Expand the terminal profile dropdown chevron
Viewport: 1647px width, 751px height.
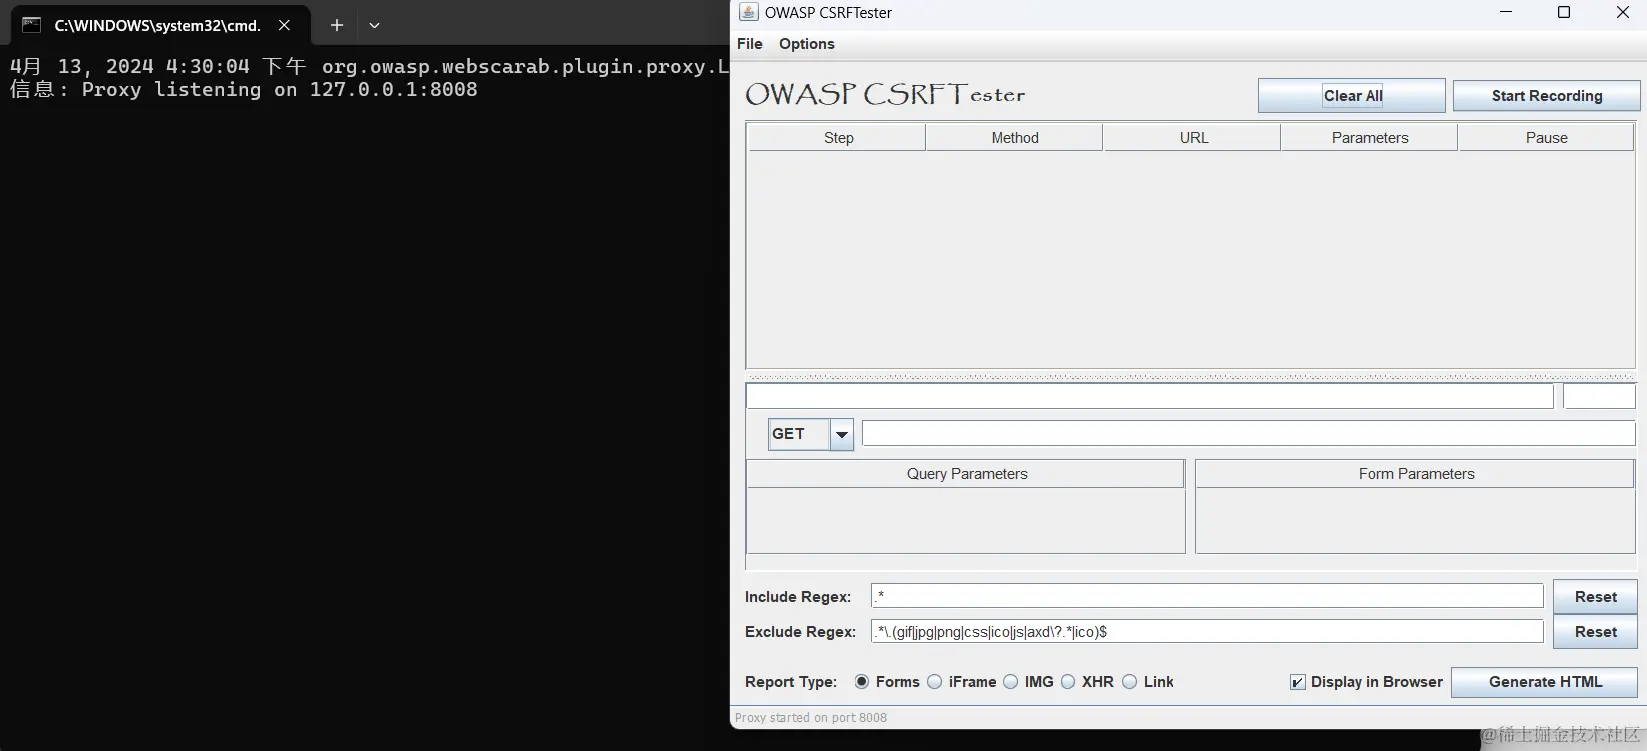point(374,25)
